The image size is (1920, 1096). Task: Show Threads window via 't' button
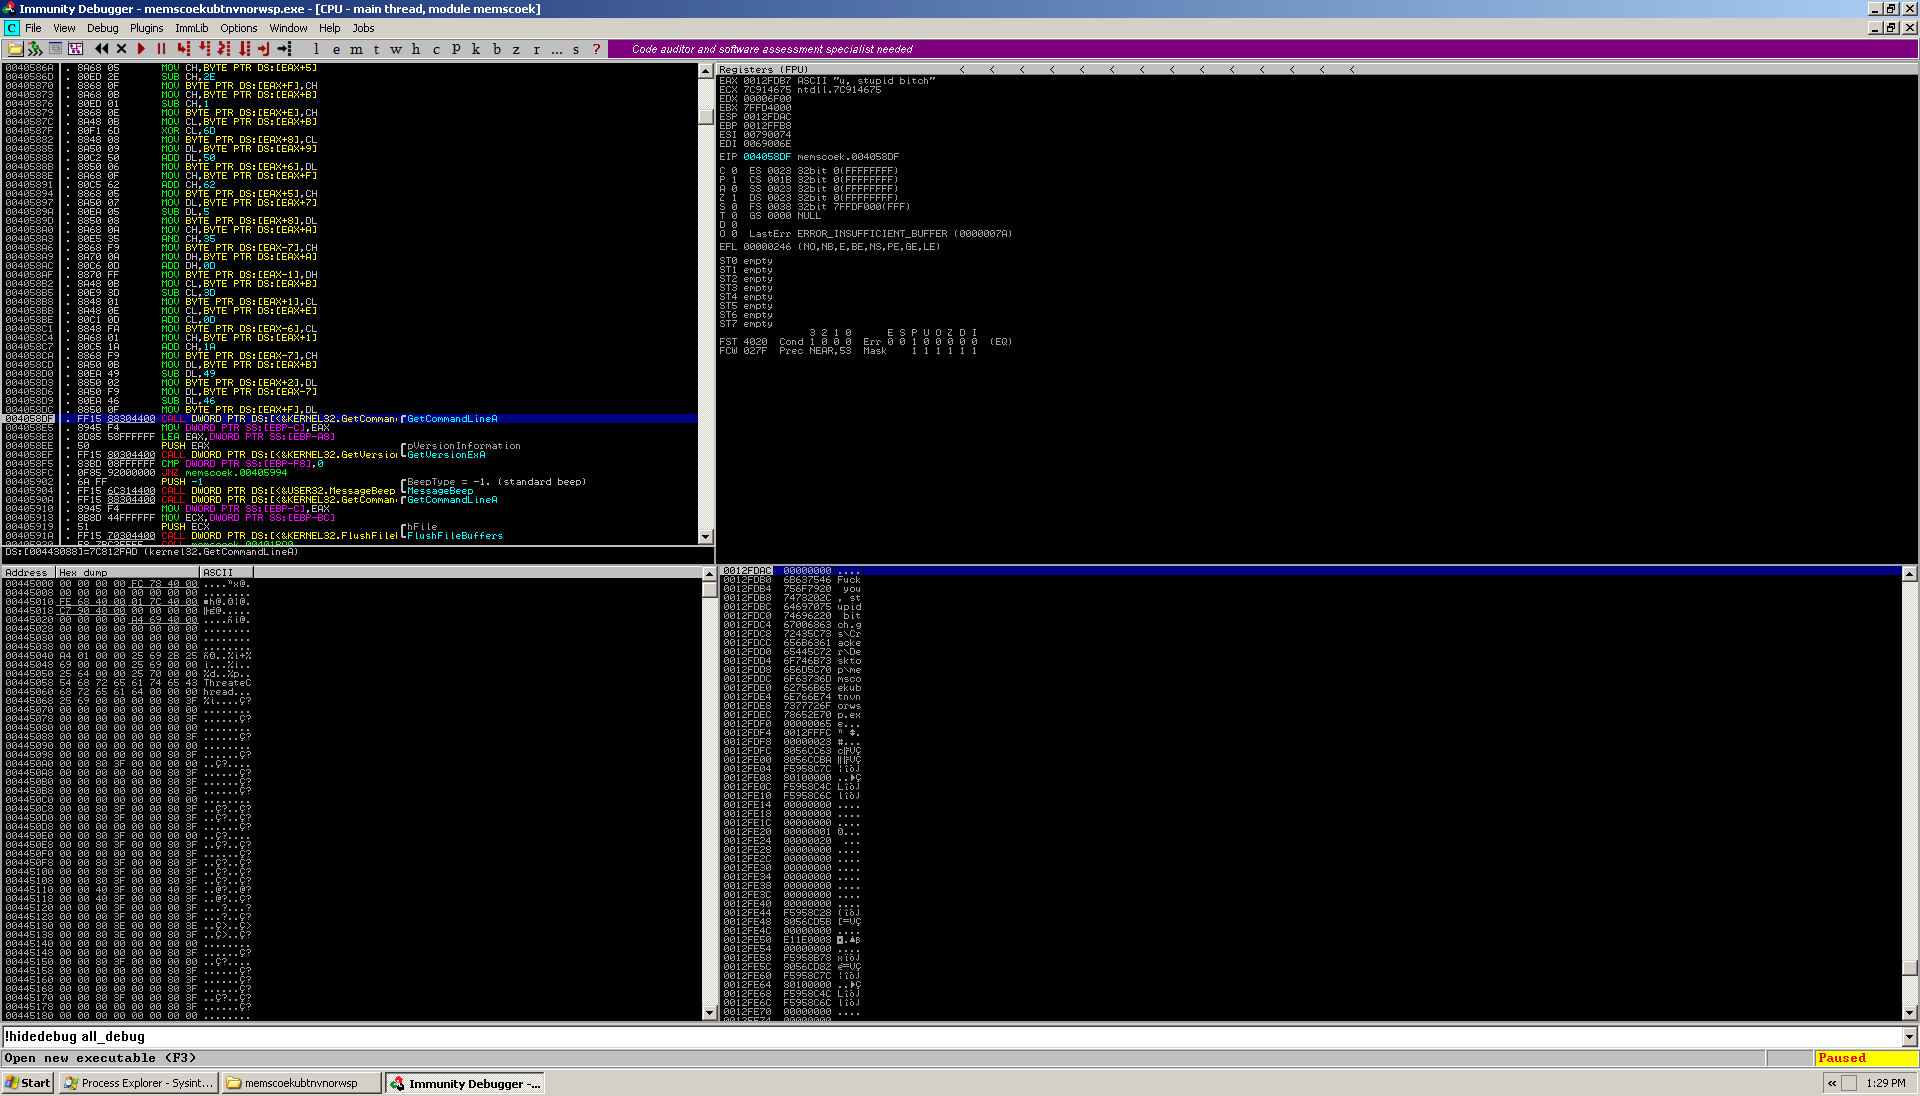click(x=376, y=49)
